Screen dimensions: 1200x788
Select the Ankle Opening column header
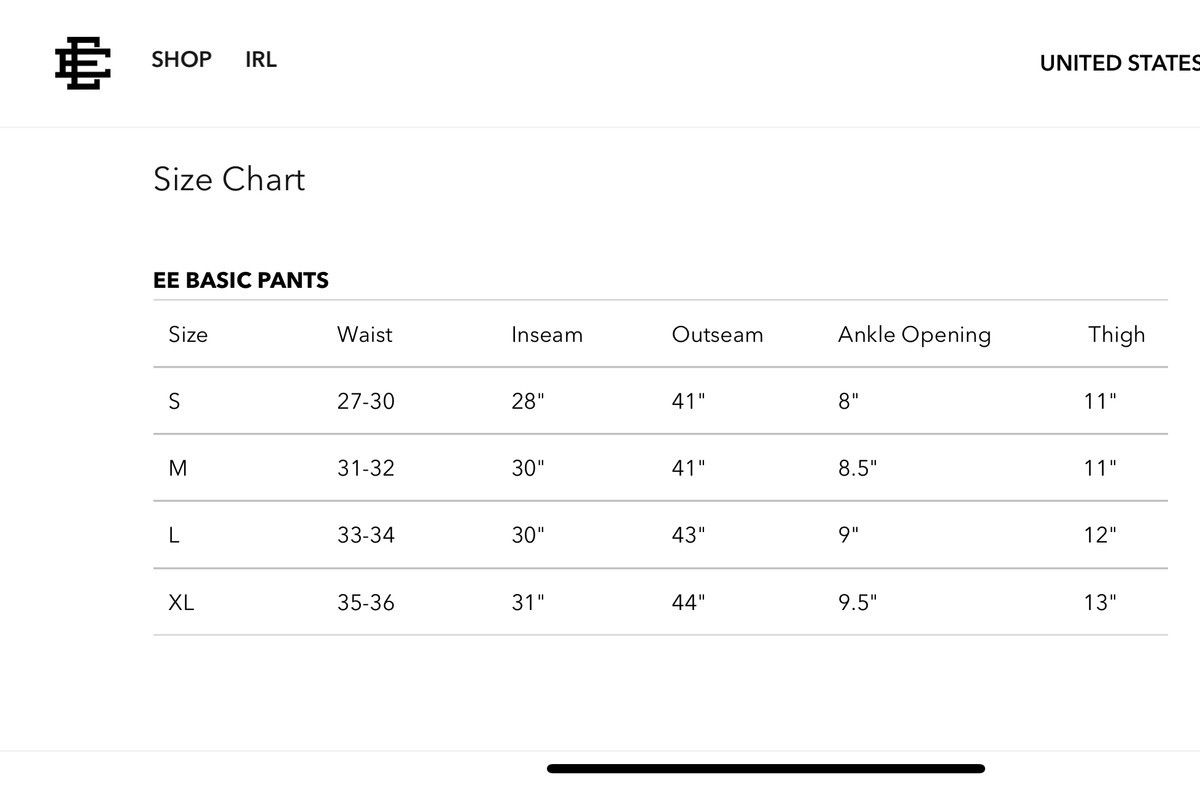tap(914, 335)
